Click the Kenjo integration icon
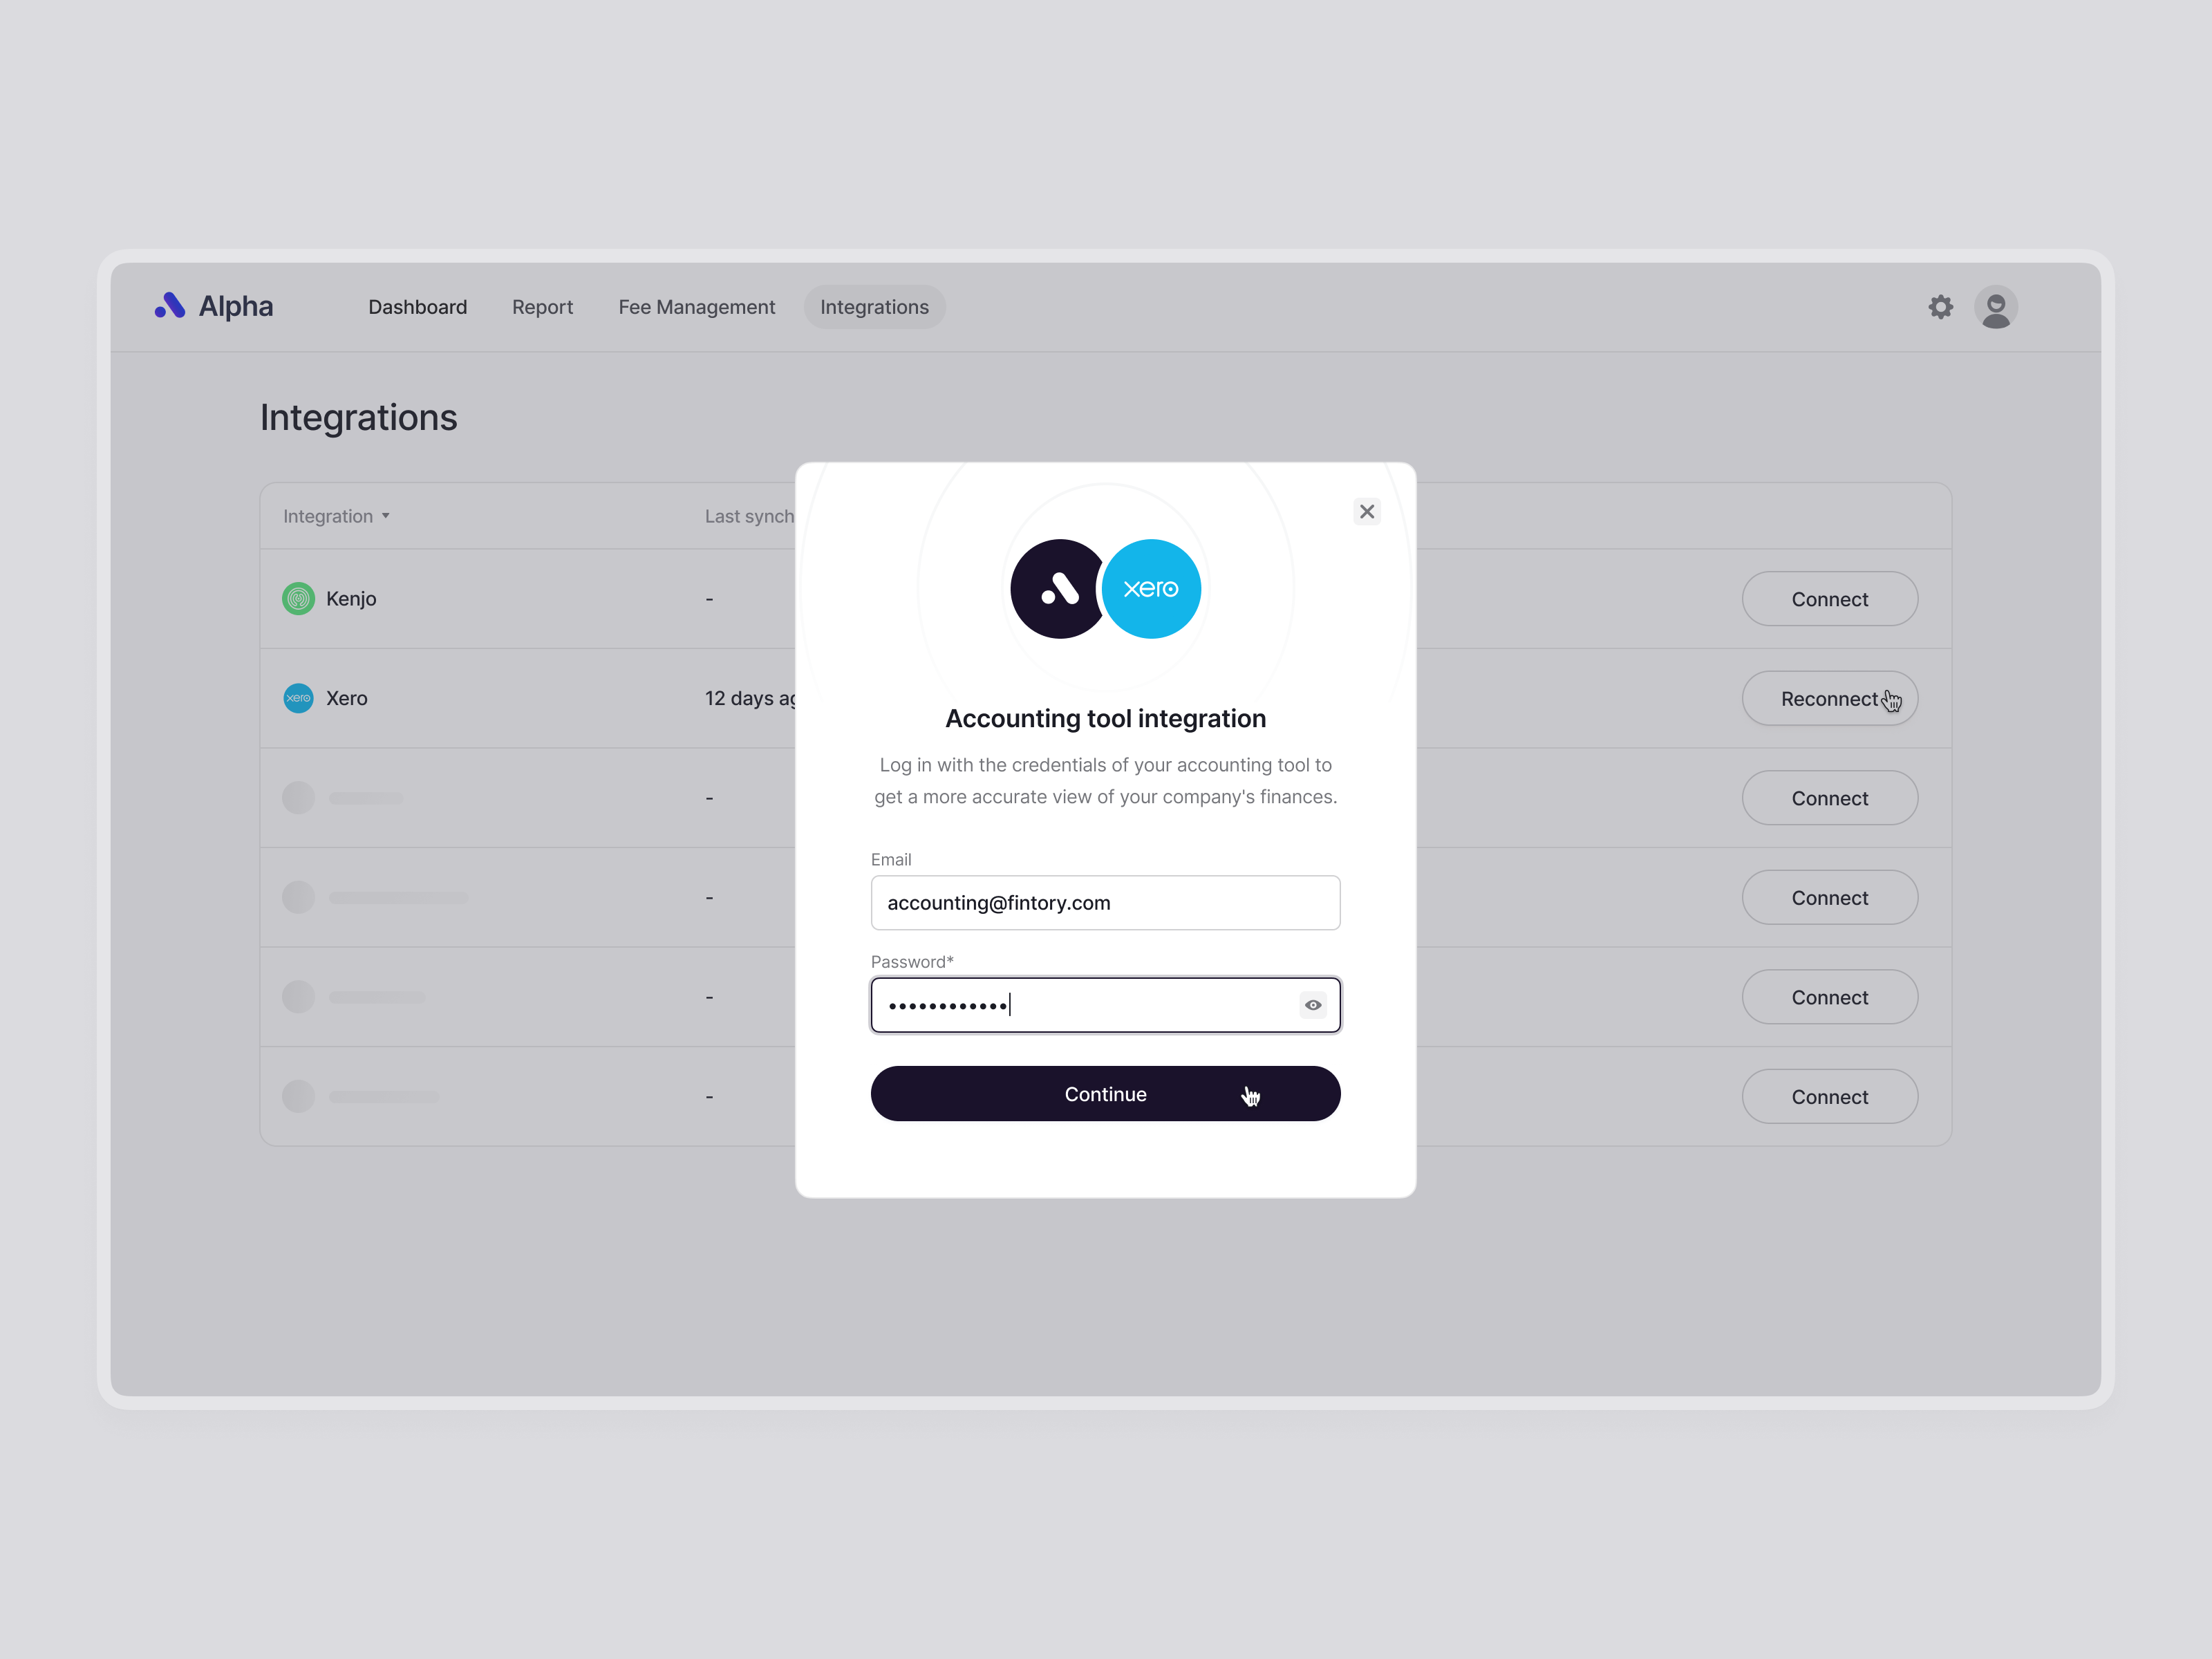Screen dimensions: 2212x1659 click(298, 598)
